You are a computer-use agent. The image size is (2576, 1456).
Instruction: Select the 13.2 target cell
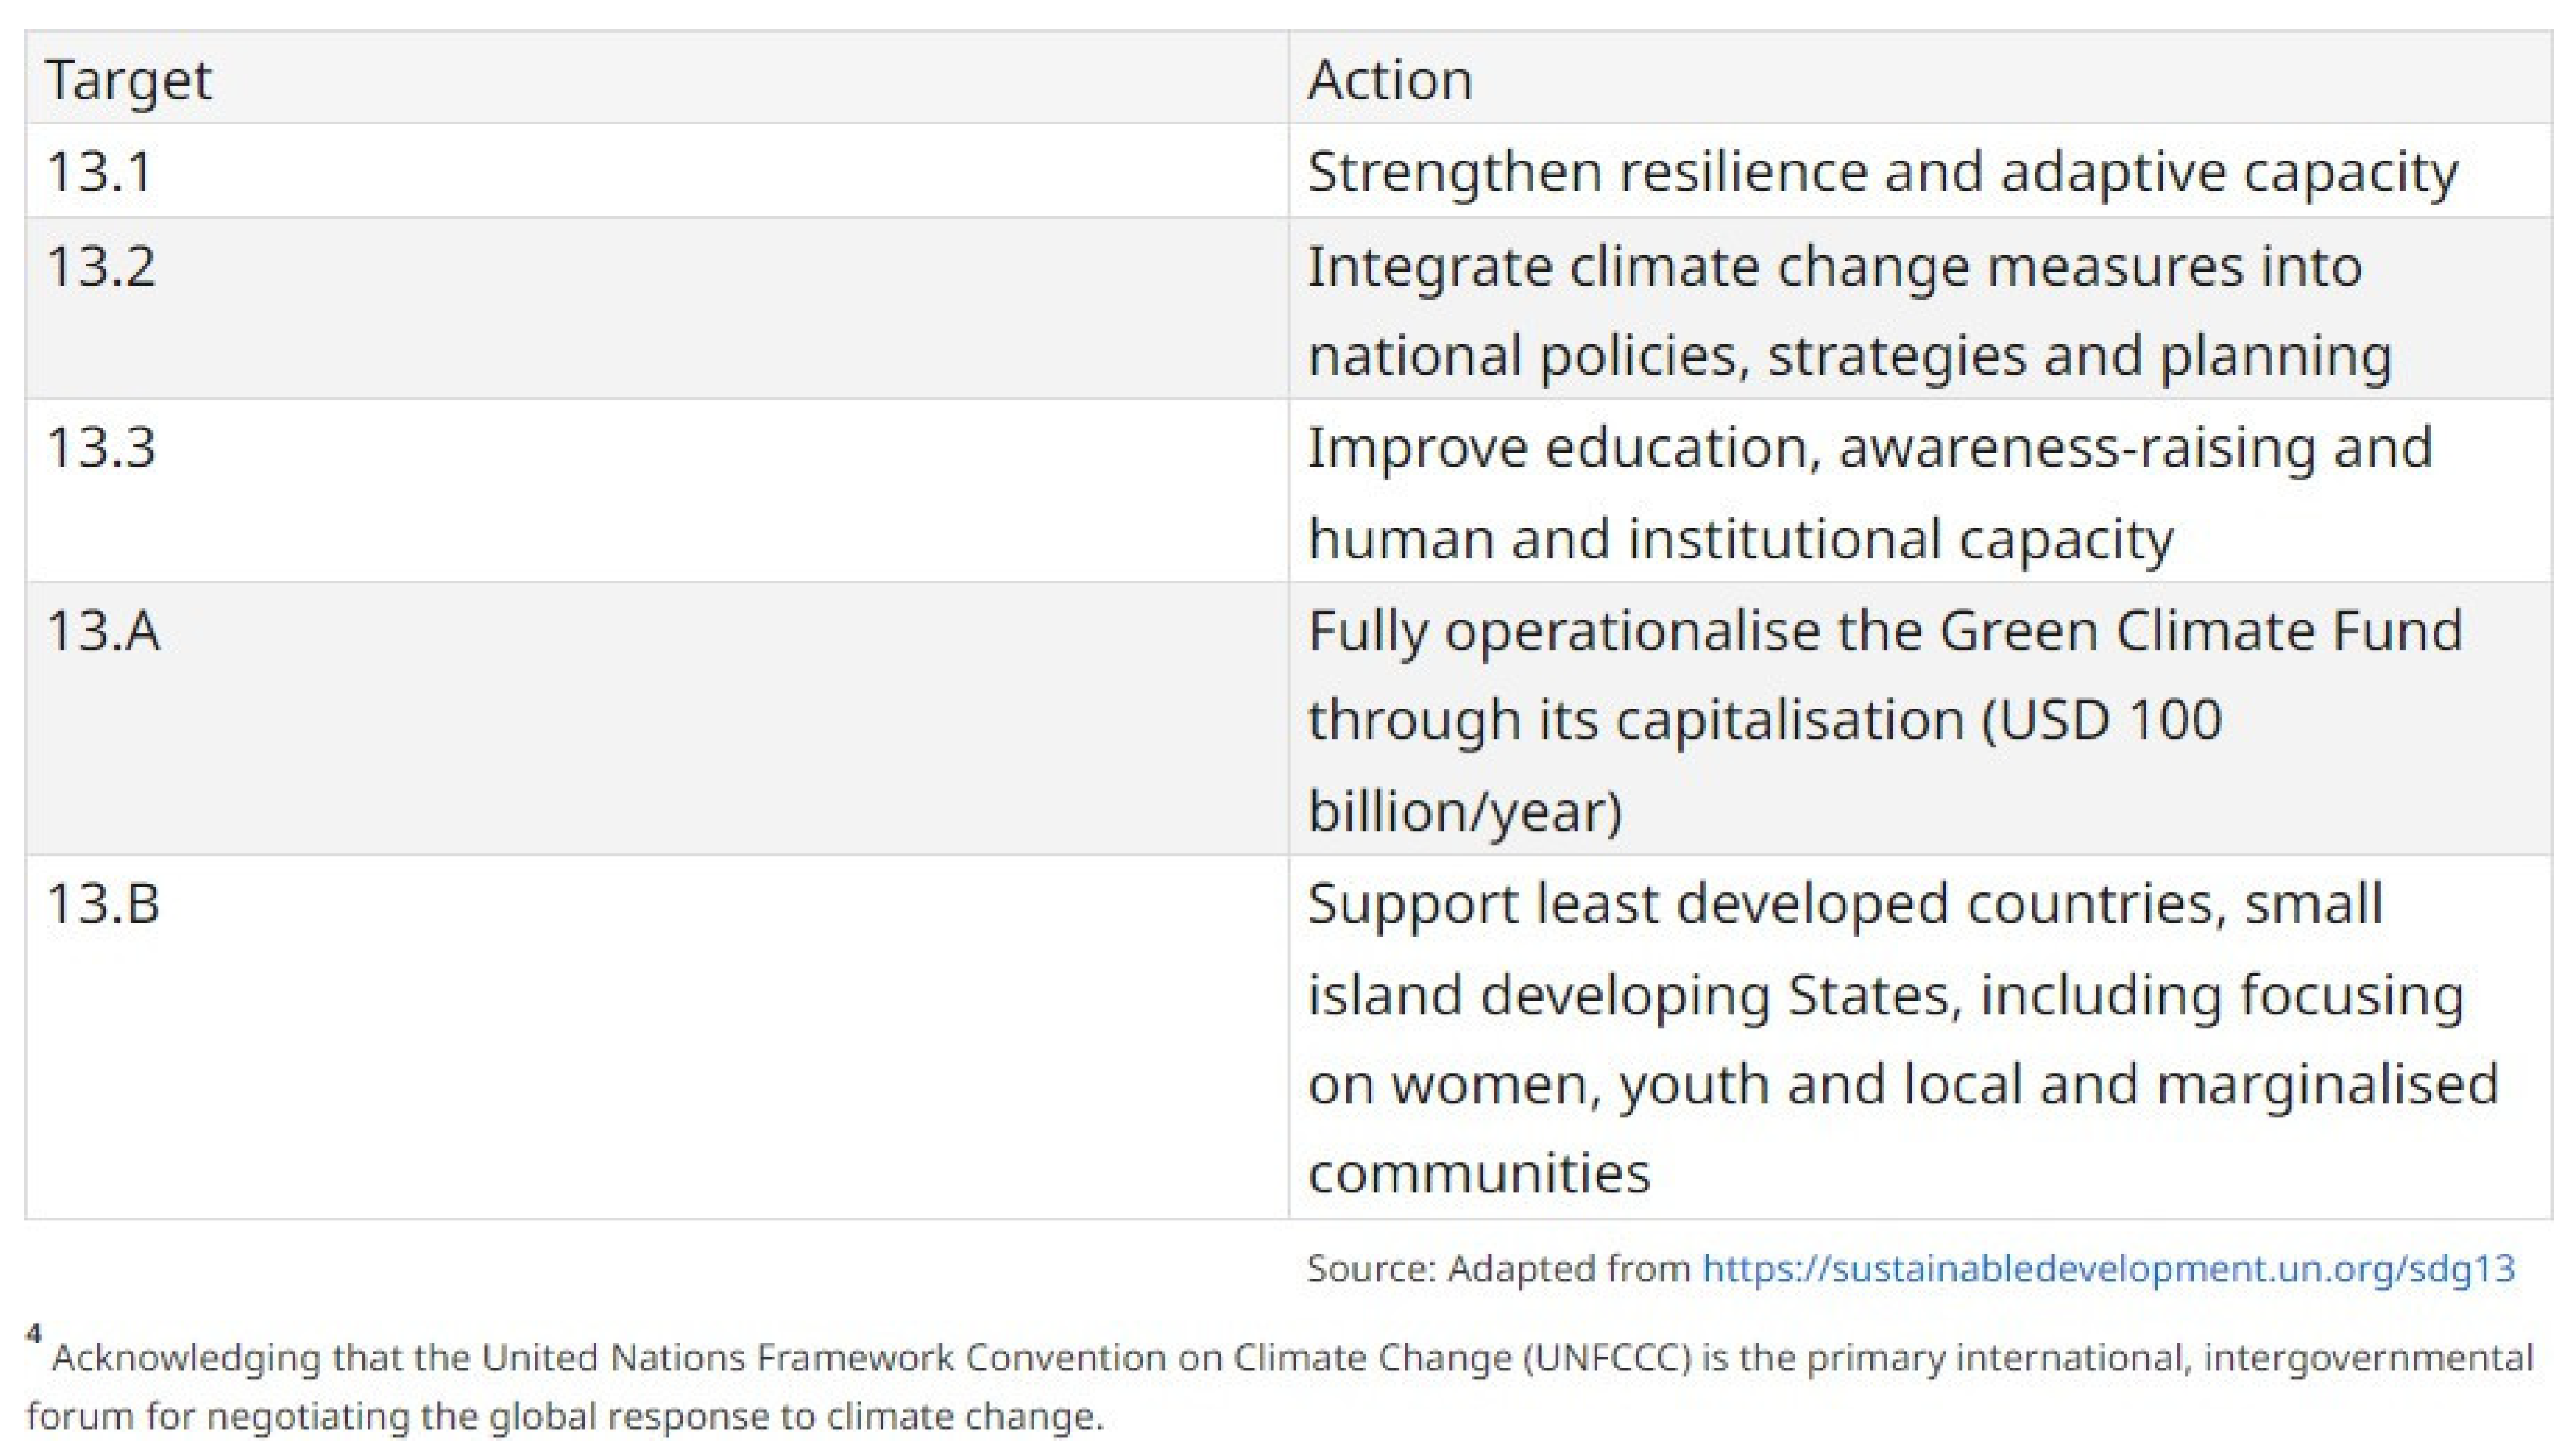[x=101, y=267]
